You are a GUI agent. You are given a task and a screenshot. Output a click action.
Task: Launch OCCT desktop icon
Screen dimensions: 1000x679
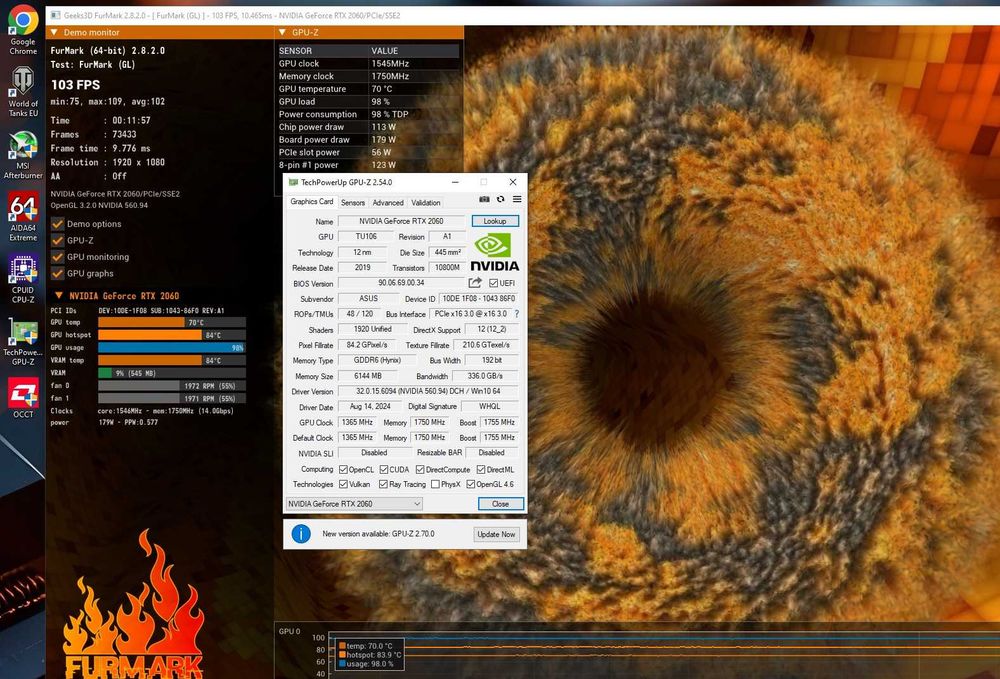pyautogui.click(x=23, y=397)
